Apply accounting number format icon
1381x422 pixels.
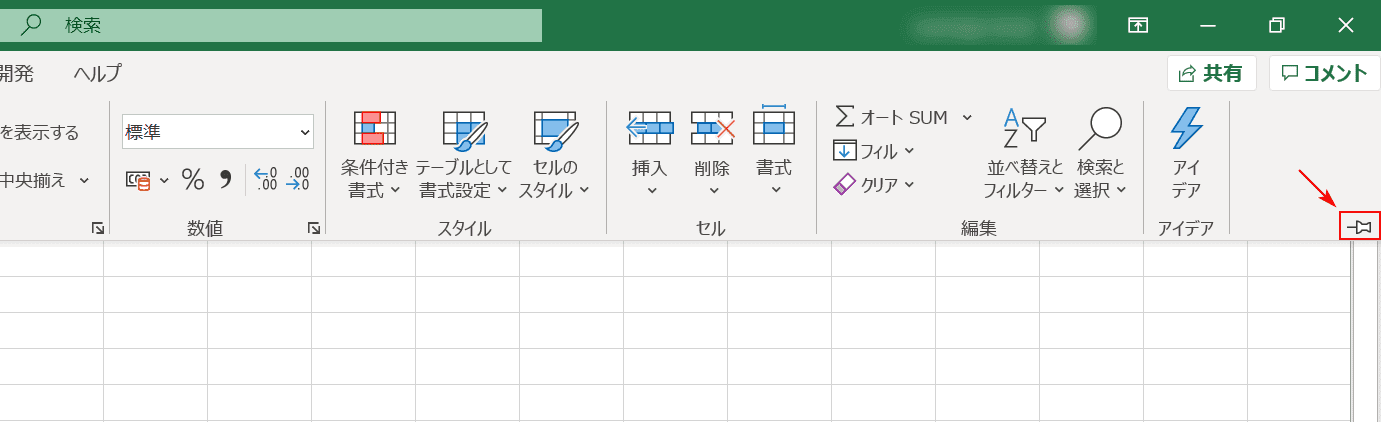pyautogui.click(x=137, y=180)
